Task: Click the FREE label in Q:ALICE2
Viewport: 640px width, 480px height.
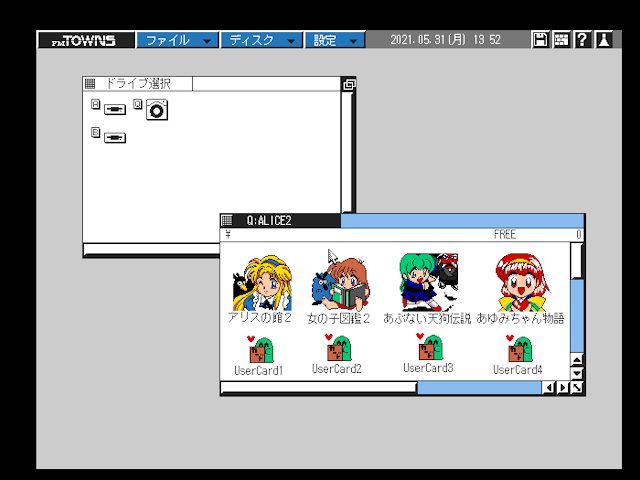Action: pos(505,234)
